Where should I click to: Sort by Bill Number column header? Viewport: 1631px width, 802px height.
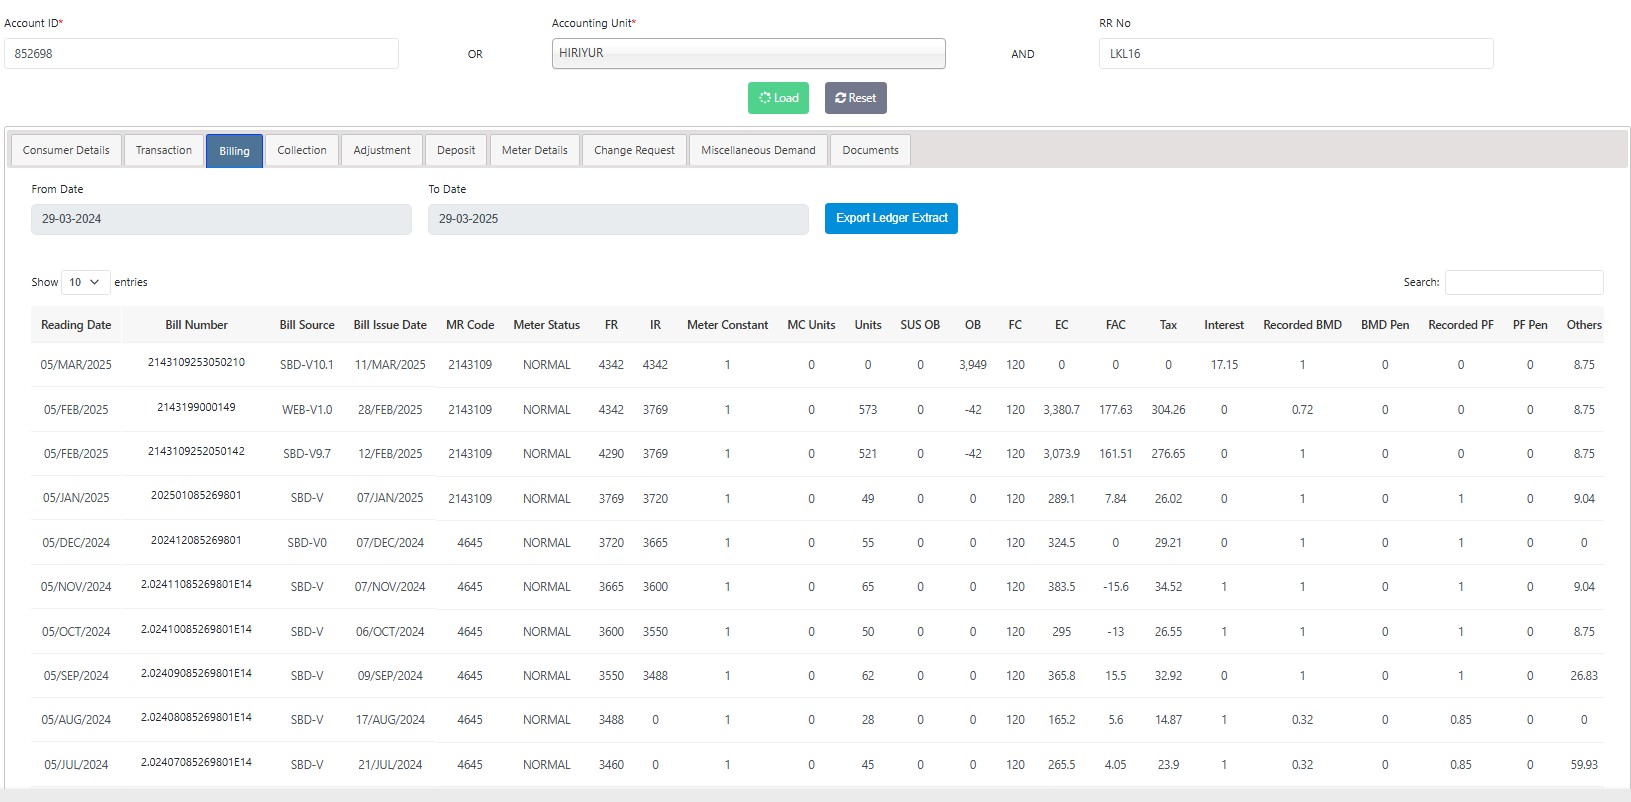[x=196, y=325]
